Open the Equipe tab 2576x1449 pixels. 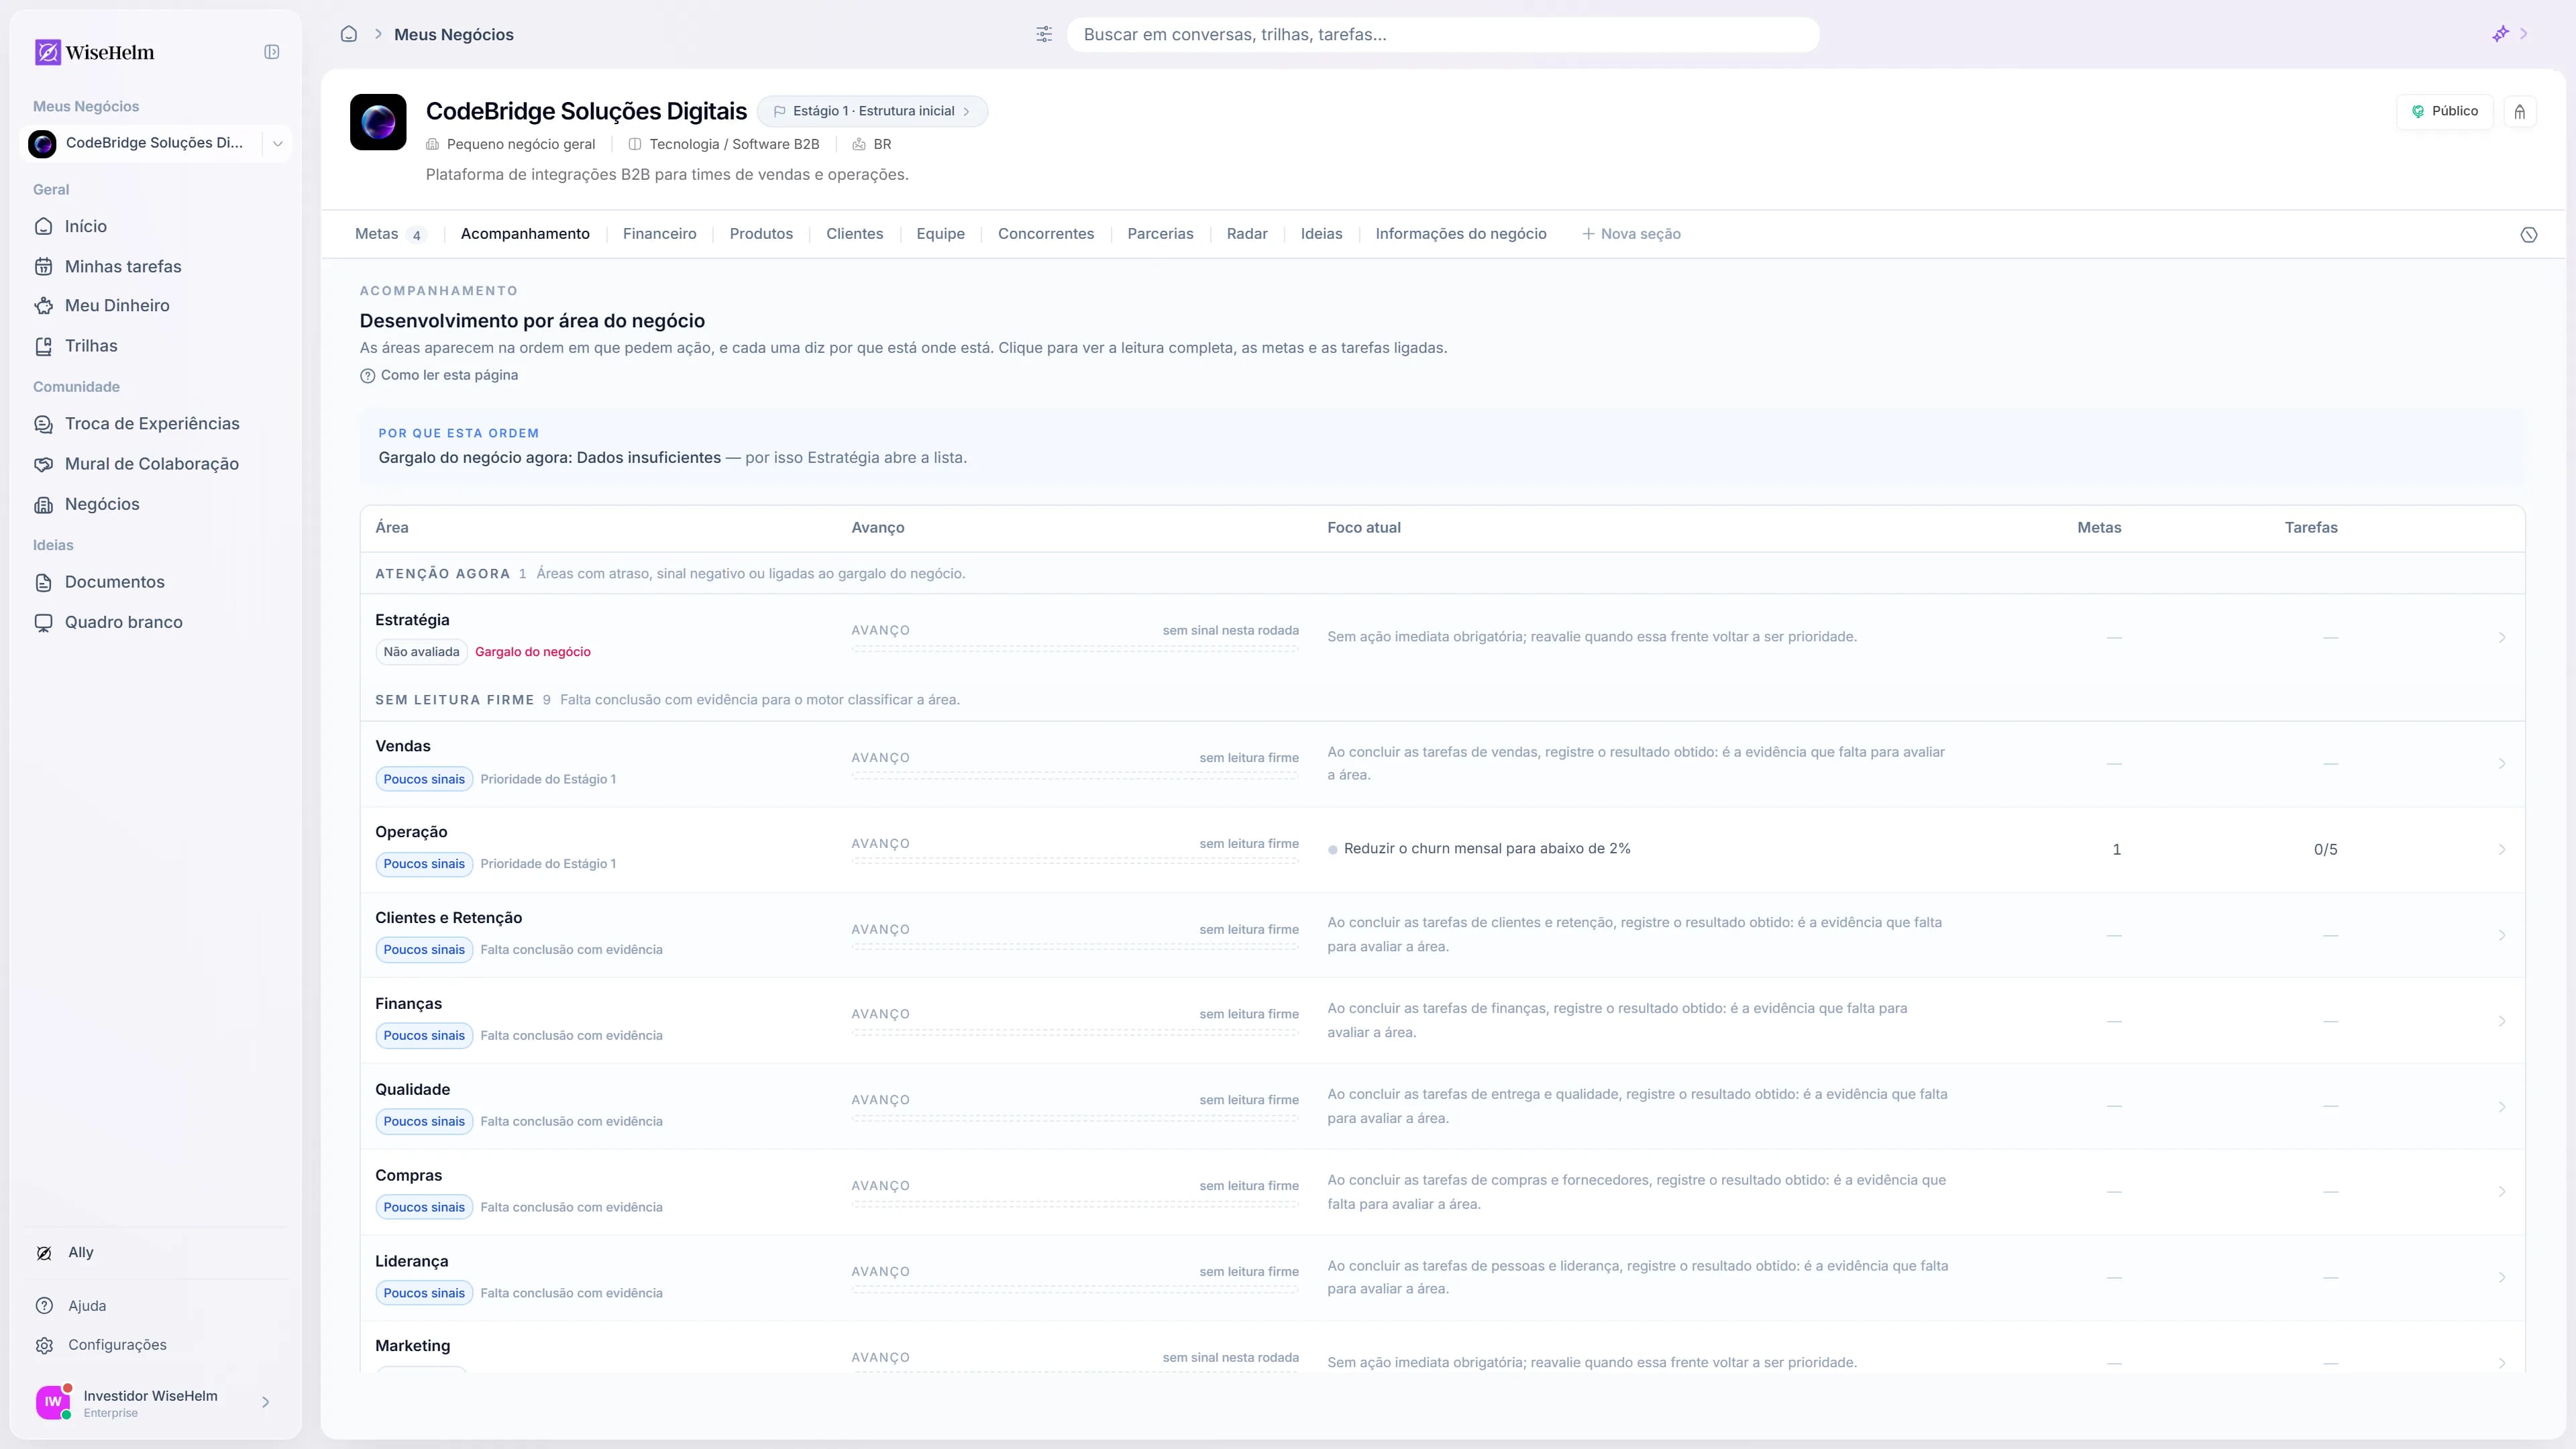point(940,234)
